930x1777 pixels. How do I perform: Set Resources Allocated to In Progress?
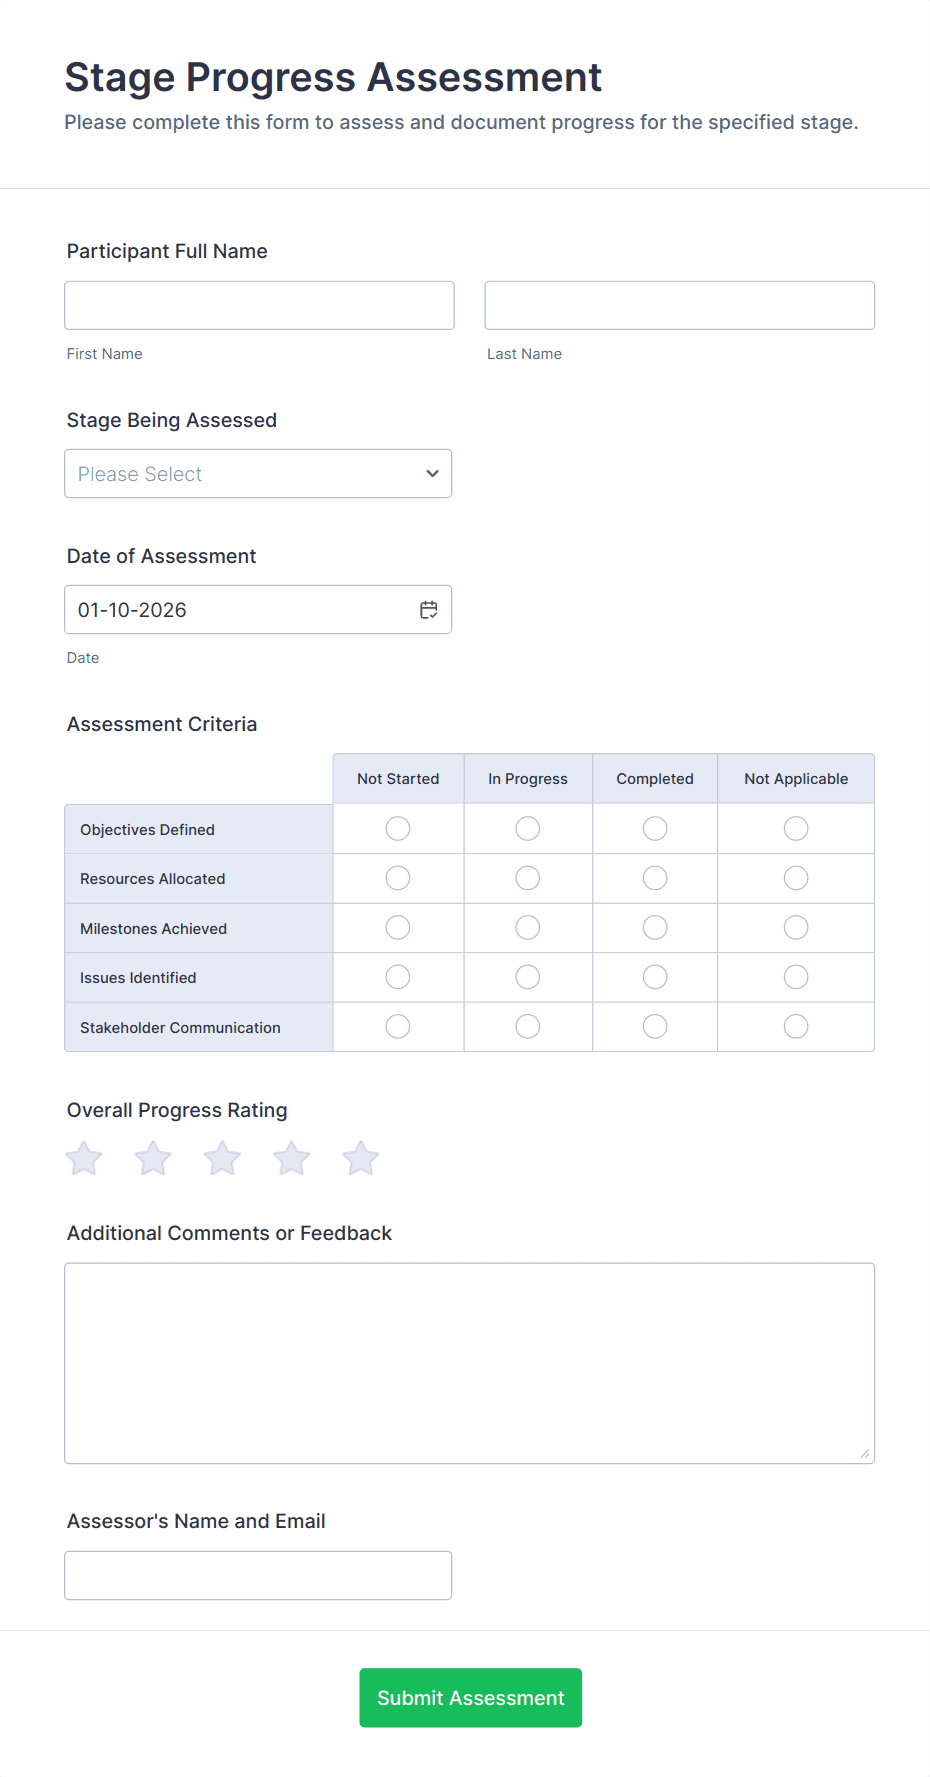click(x=528, y=878)
